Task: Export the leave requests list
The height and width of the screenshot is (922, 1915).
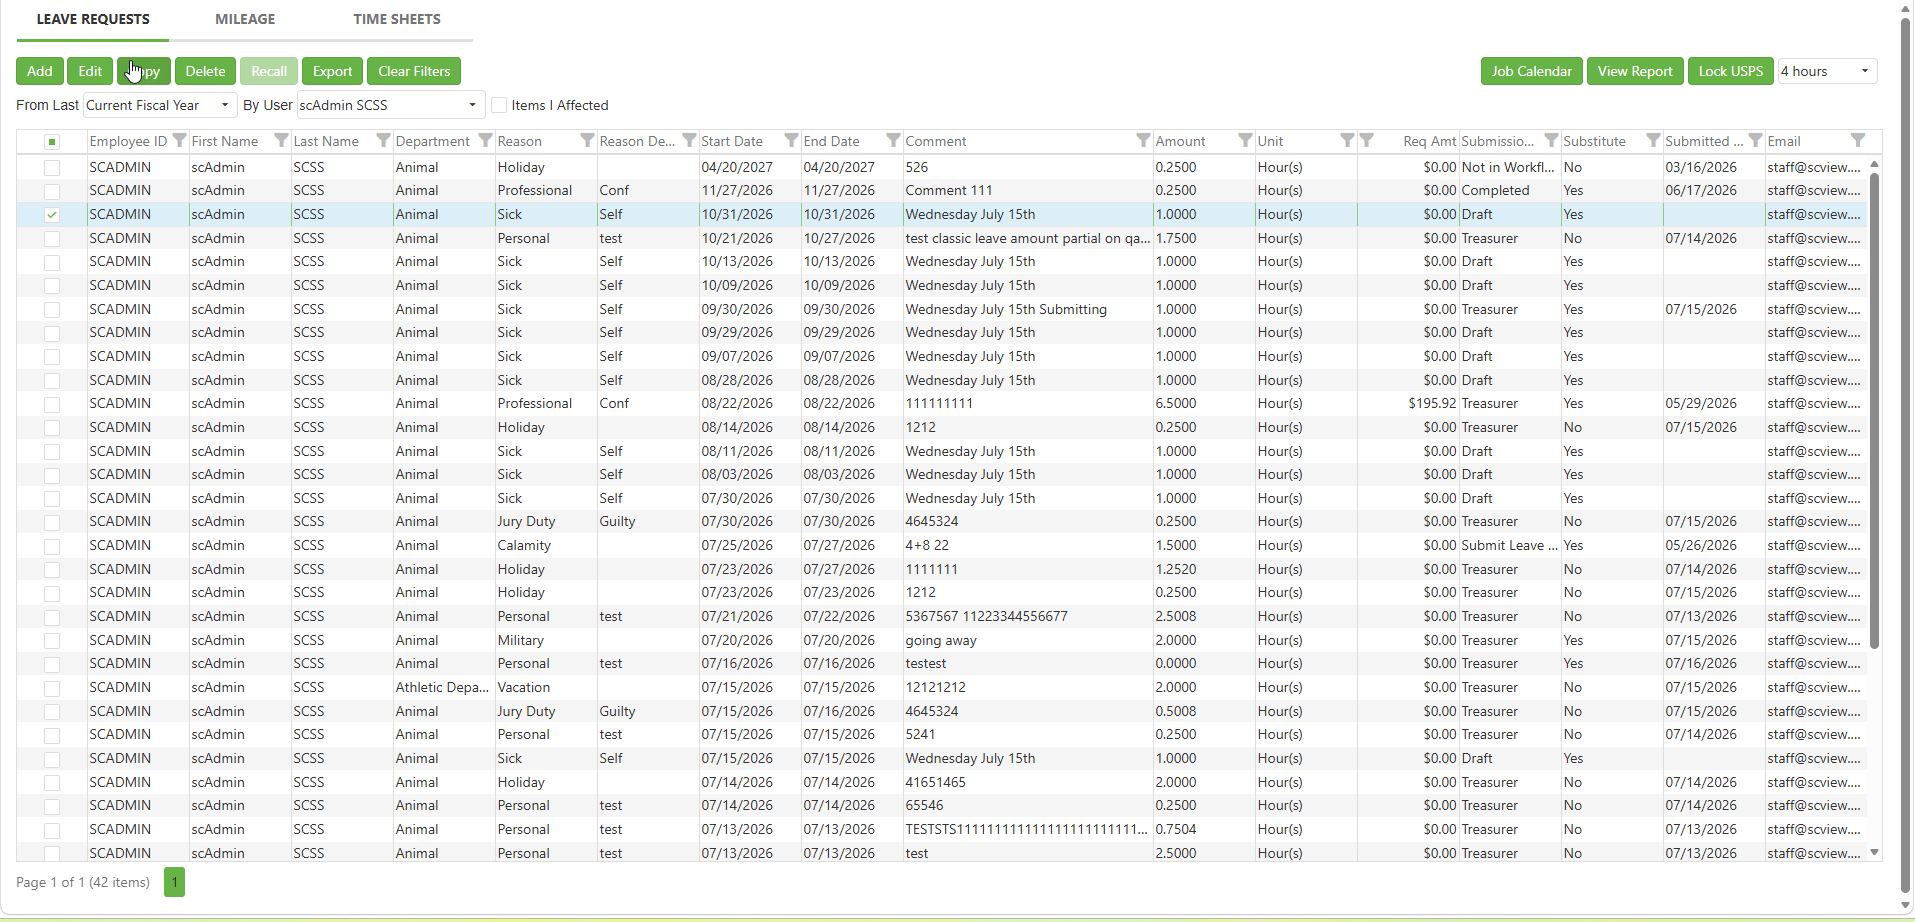Action: click(x=332, y=71)
